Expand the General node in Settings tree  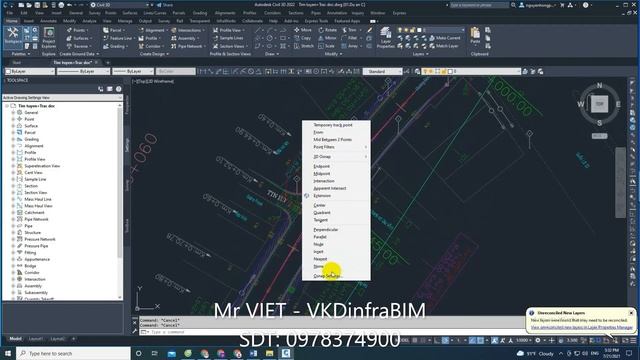click(13, 112)
